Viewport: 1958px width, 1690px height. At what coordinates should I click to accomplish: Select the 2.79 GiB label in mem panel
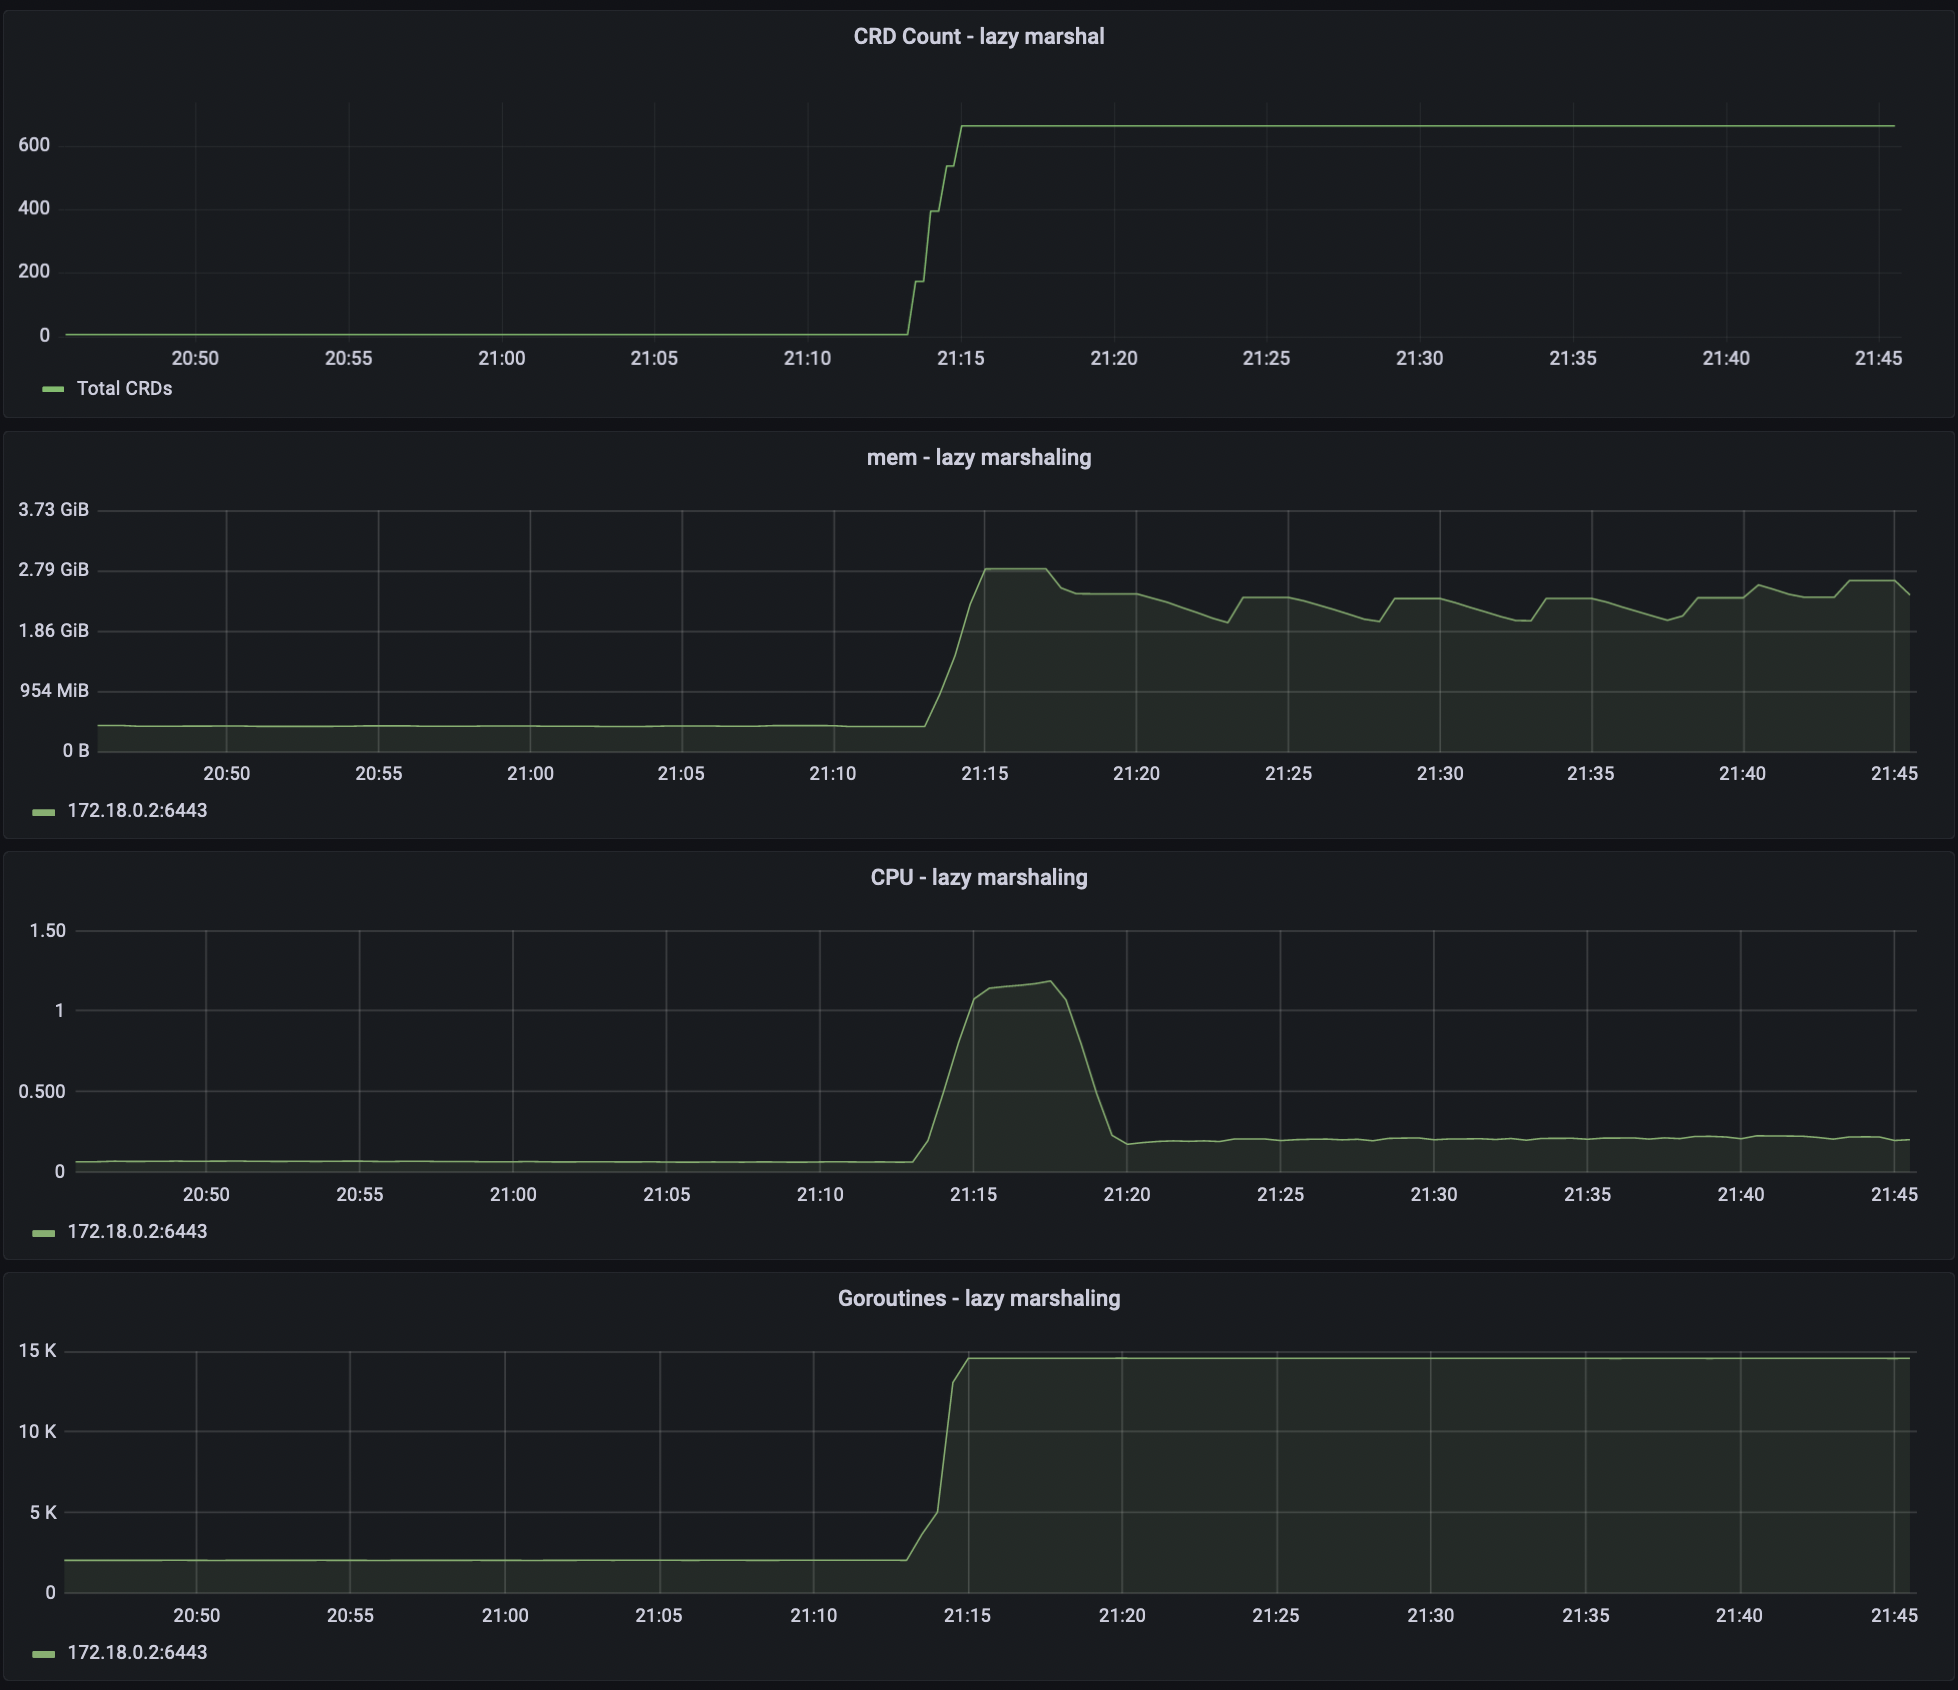(x=54, y=570)
